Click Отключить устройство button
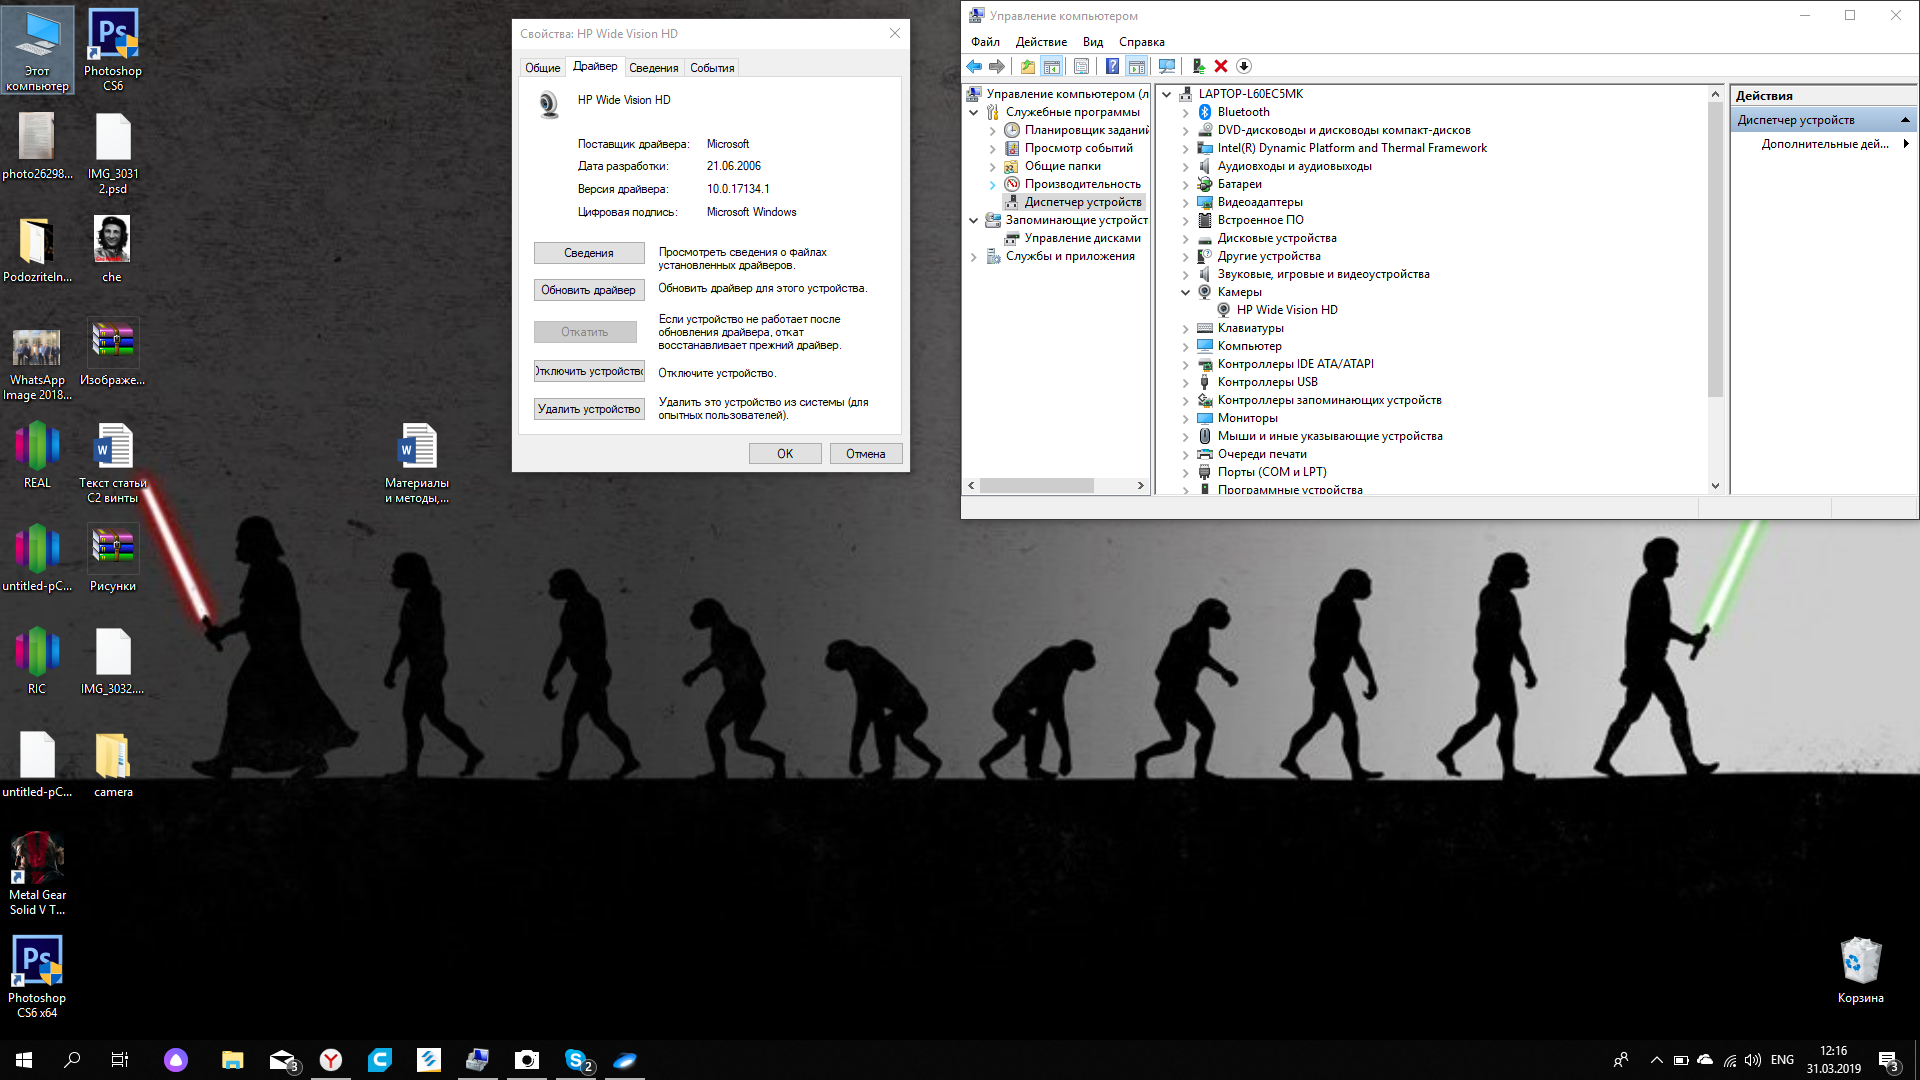The image size is (1920, 1080). (589, 371)
